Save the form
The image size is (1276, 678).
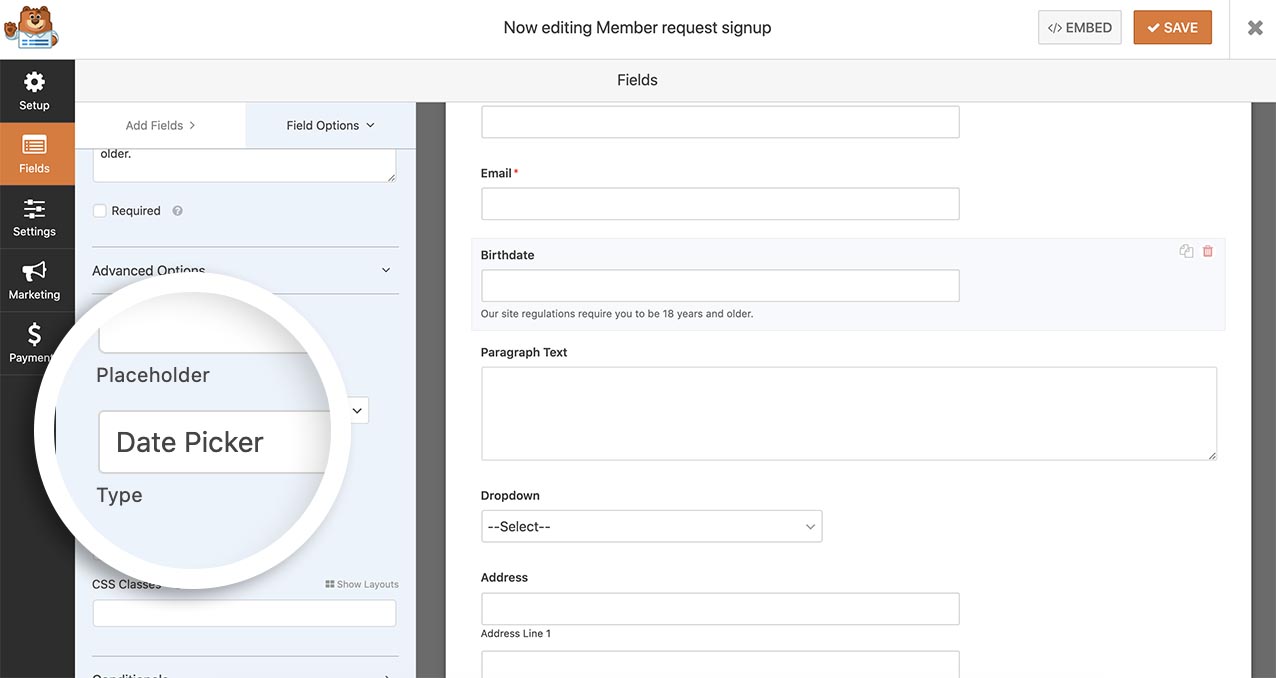[x=1172, y=28]
